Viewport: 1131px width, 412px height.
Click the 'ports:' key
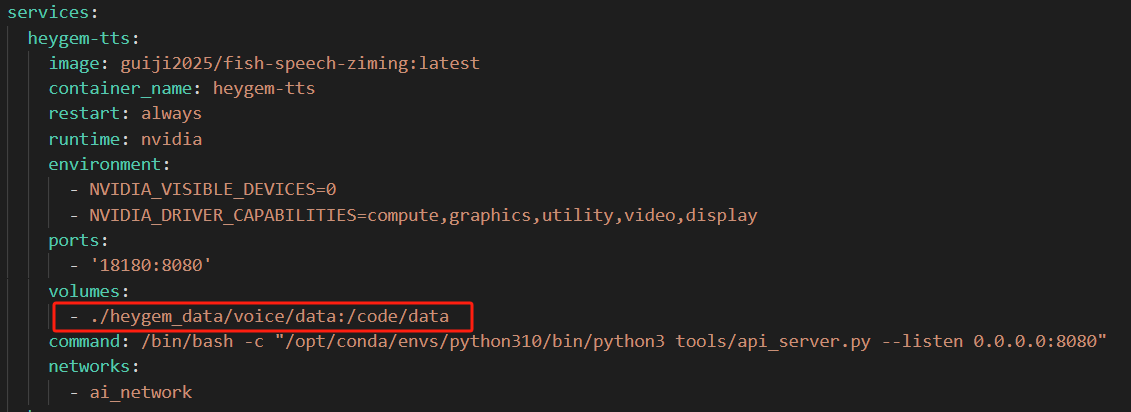74,241
